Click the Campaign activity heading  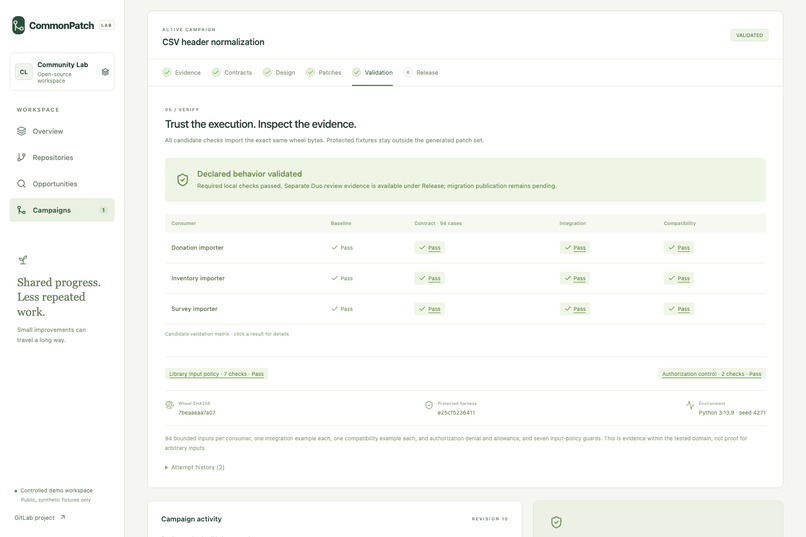191,519
